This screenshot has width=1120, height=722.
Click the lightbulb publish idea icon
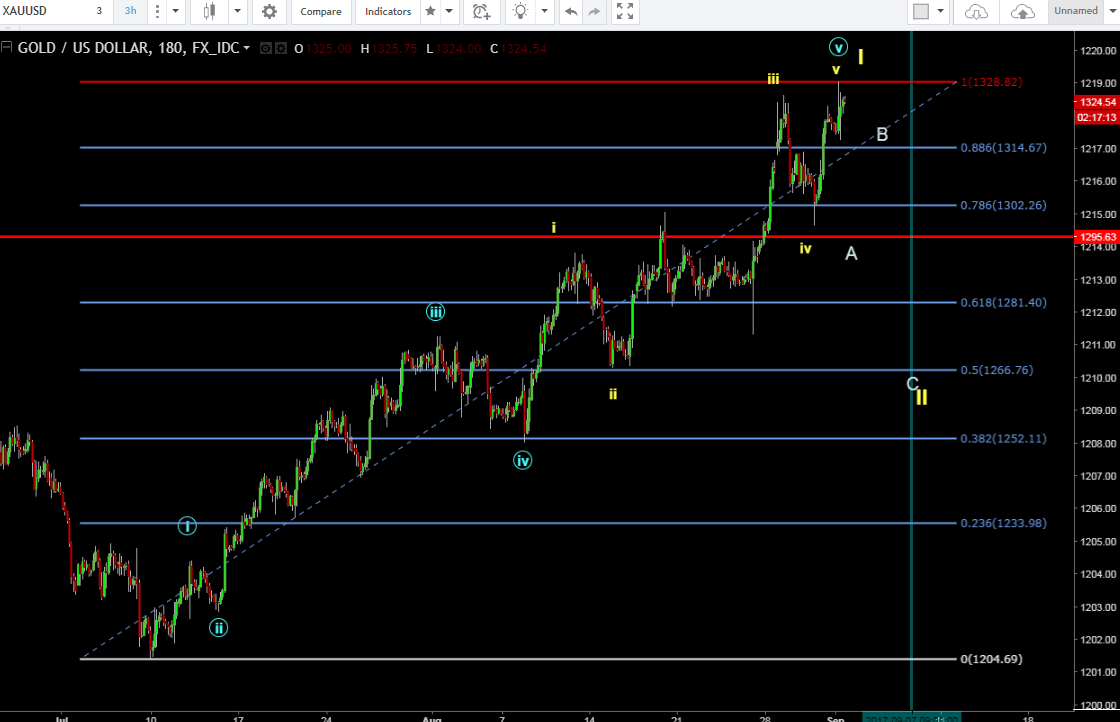pos(520,11)
